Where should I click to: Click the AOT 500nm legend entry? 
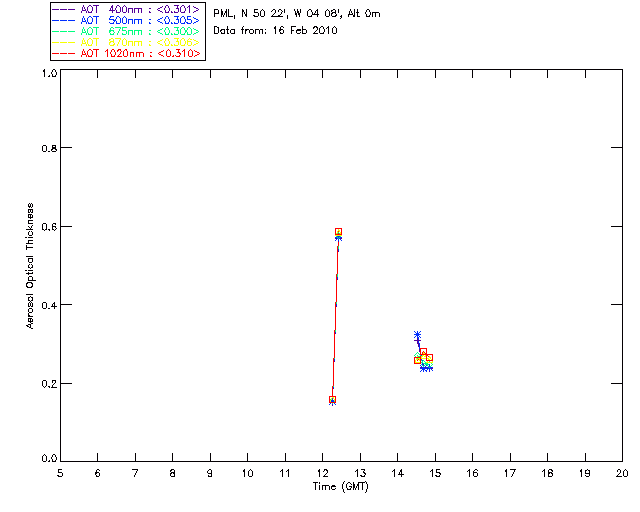tap(126, 20)
